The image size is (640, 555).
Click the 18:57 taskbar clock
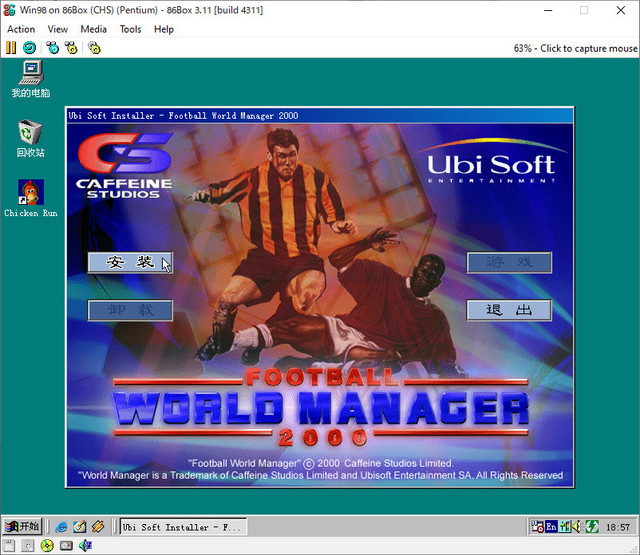[x=618, y=527]
